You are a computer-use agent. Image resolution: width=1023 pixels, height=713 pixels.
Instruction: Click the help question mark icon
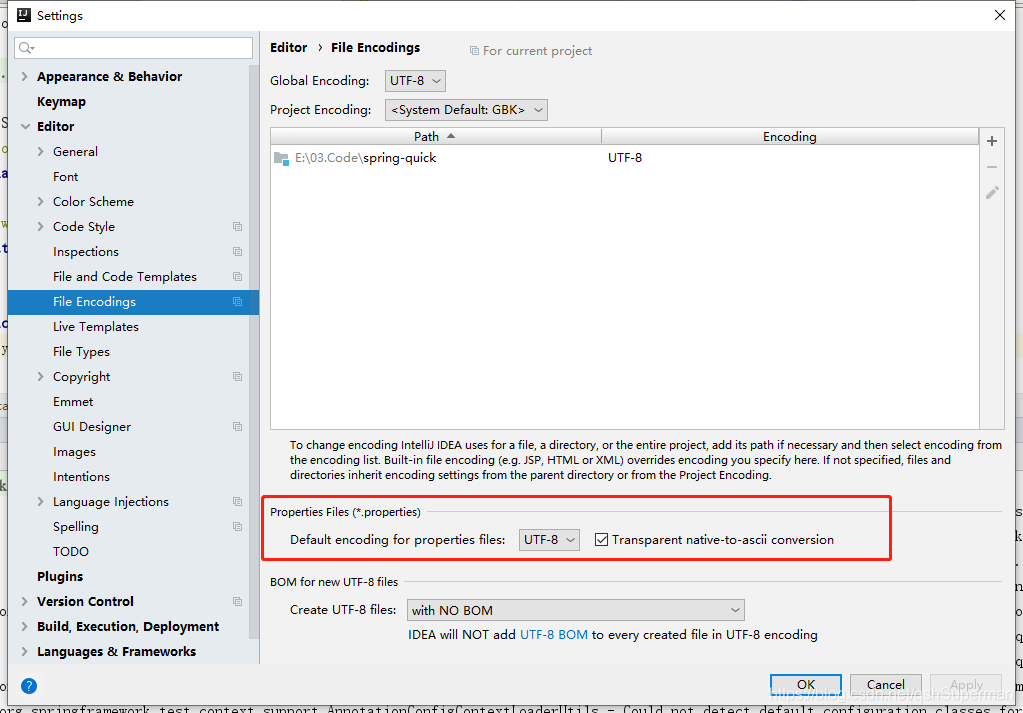(x=29, y=686)
